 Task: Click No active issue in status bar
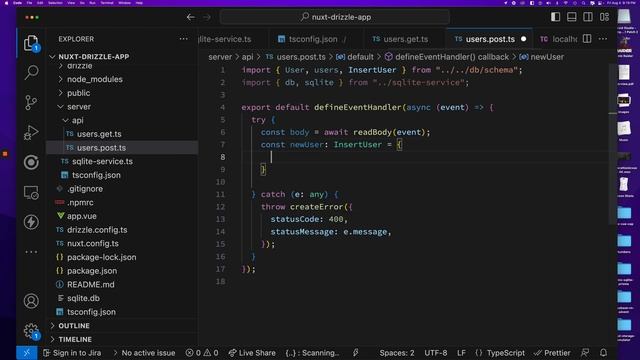144,353
